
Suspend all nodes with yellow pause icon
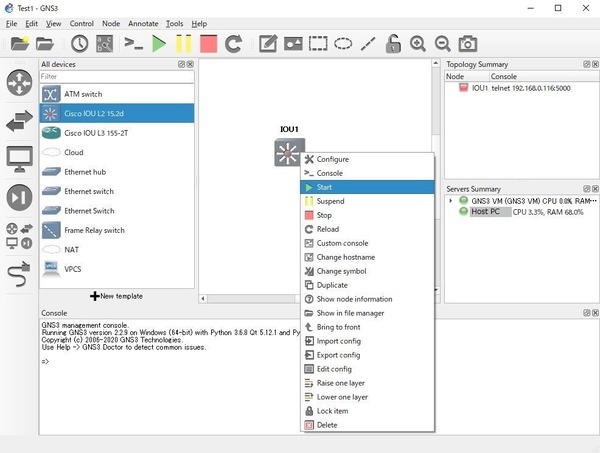pos(184,44)
